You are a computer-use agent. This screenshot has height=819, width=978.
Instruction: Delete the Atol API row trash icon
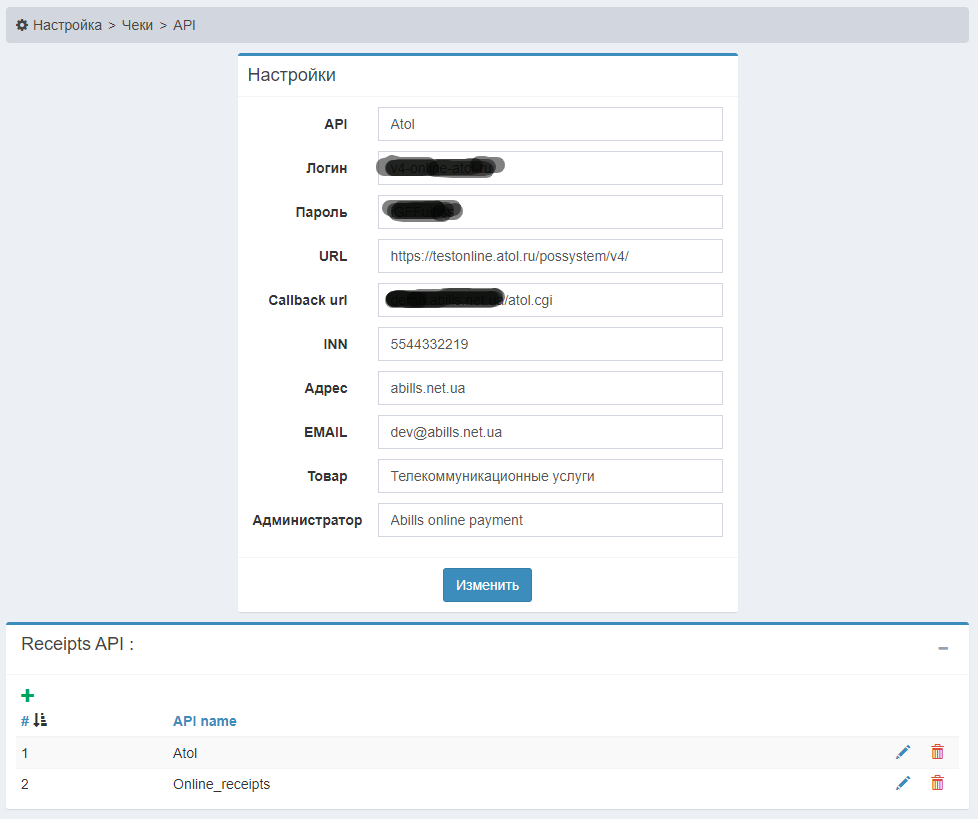click(937, 752)
